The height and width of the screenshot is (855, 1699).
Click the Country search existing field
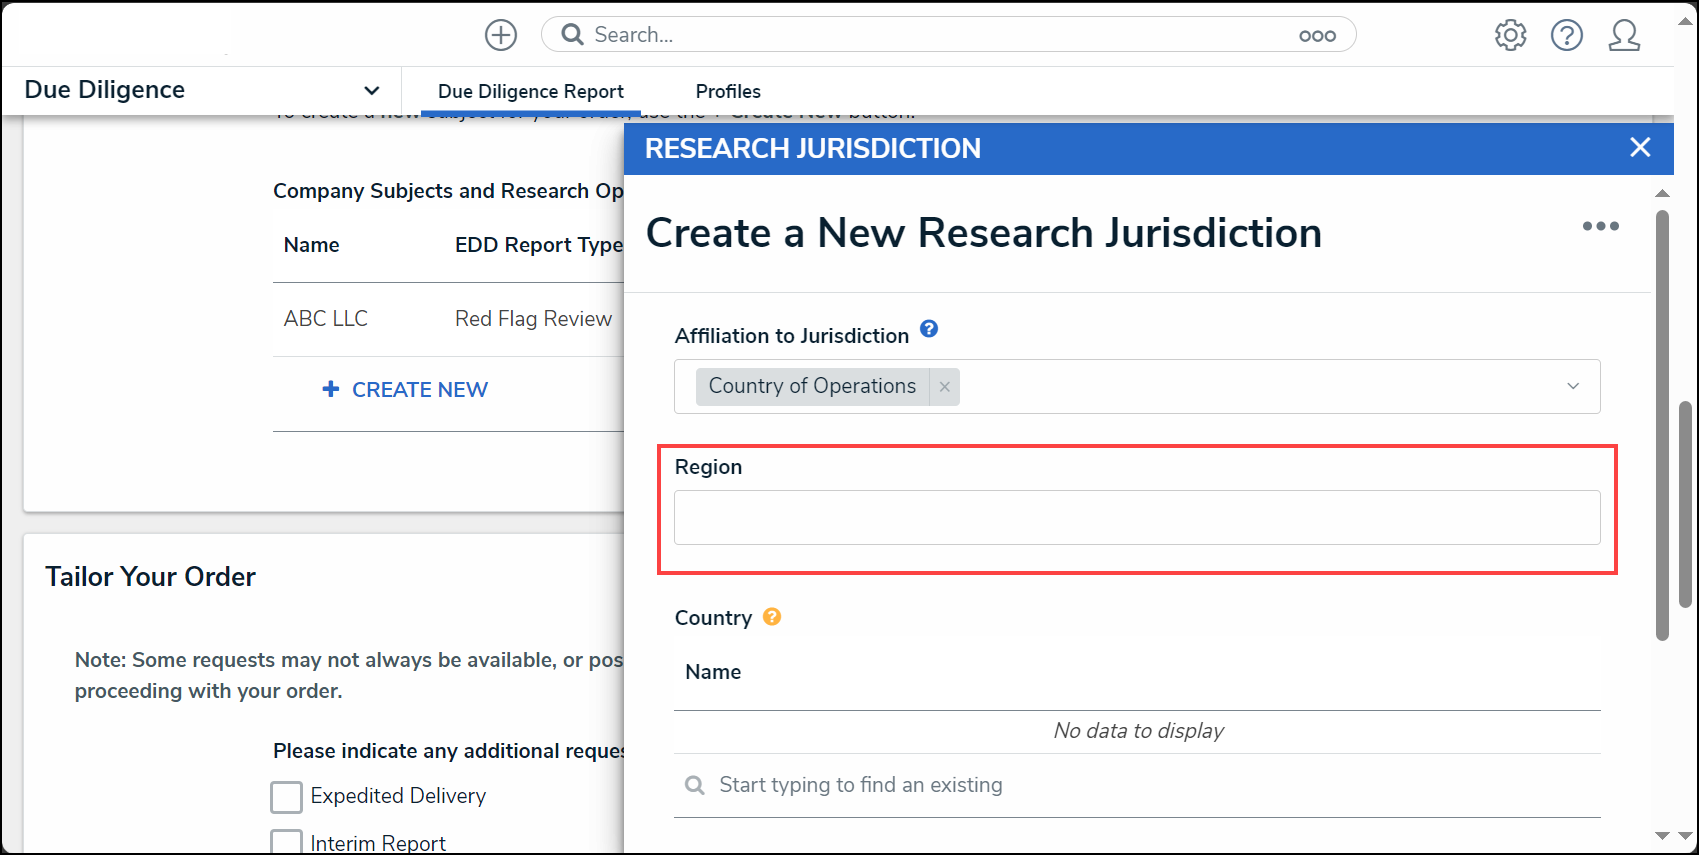point(1137,785)
